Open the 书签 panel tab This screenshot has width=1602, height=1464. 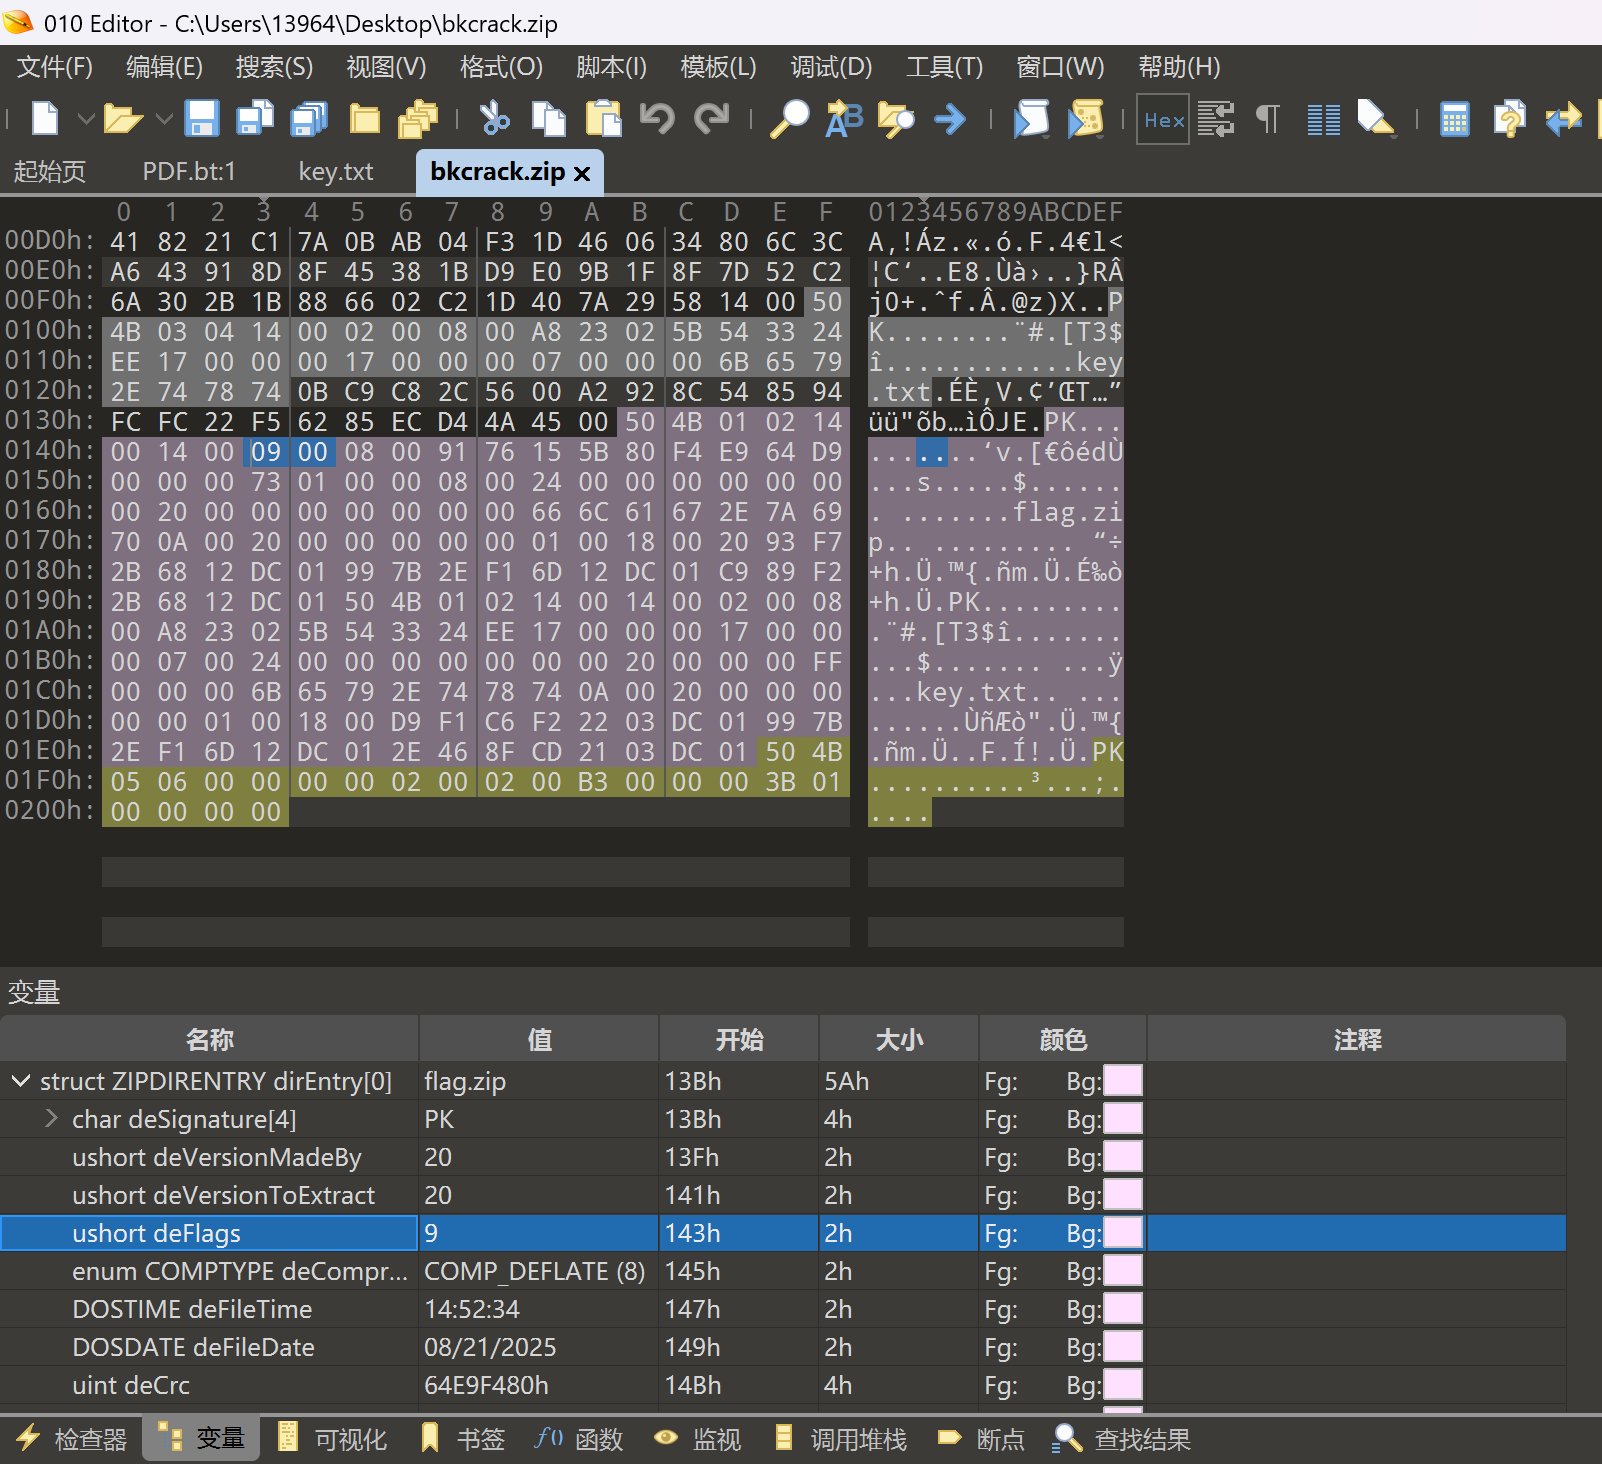pos(461,1439)
